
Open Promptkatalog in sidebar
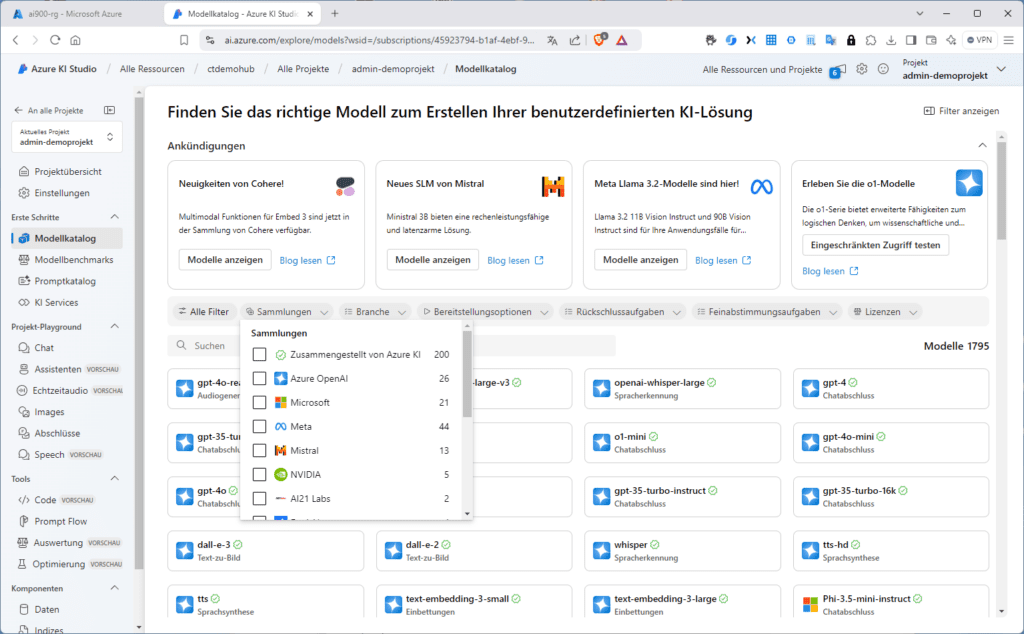point(67,281)
